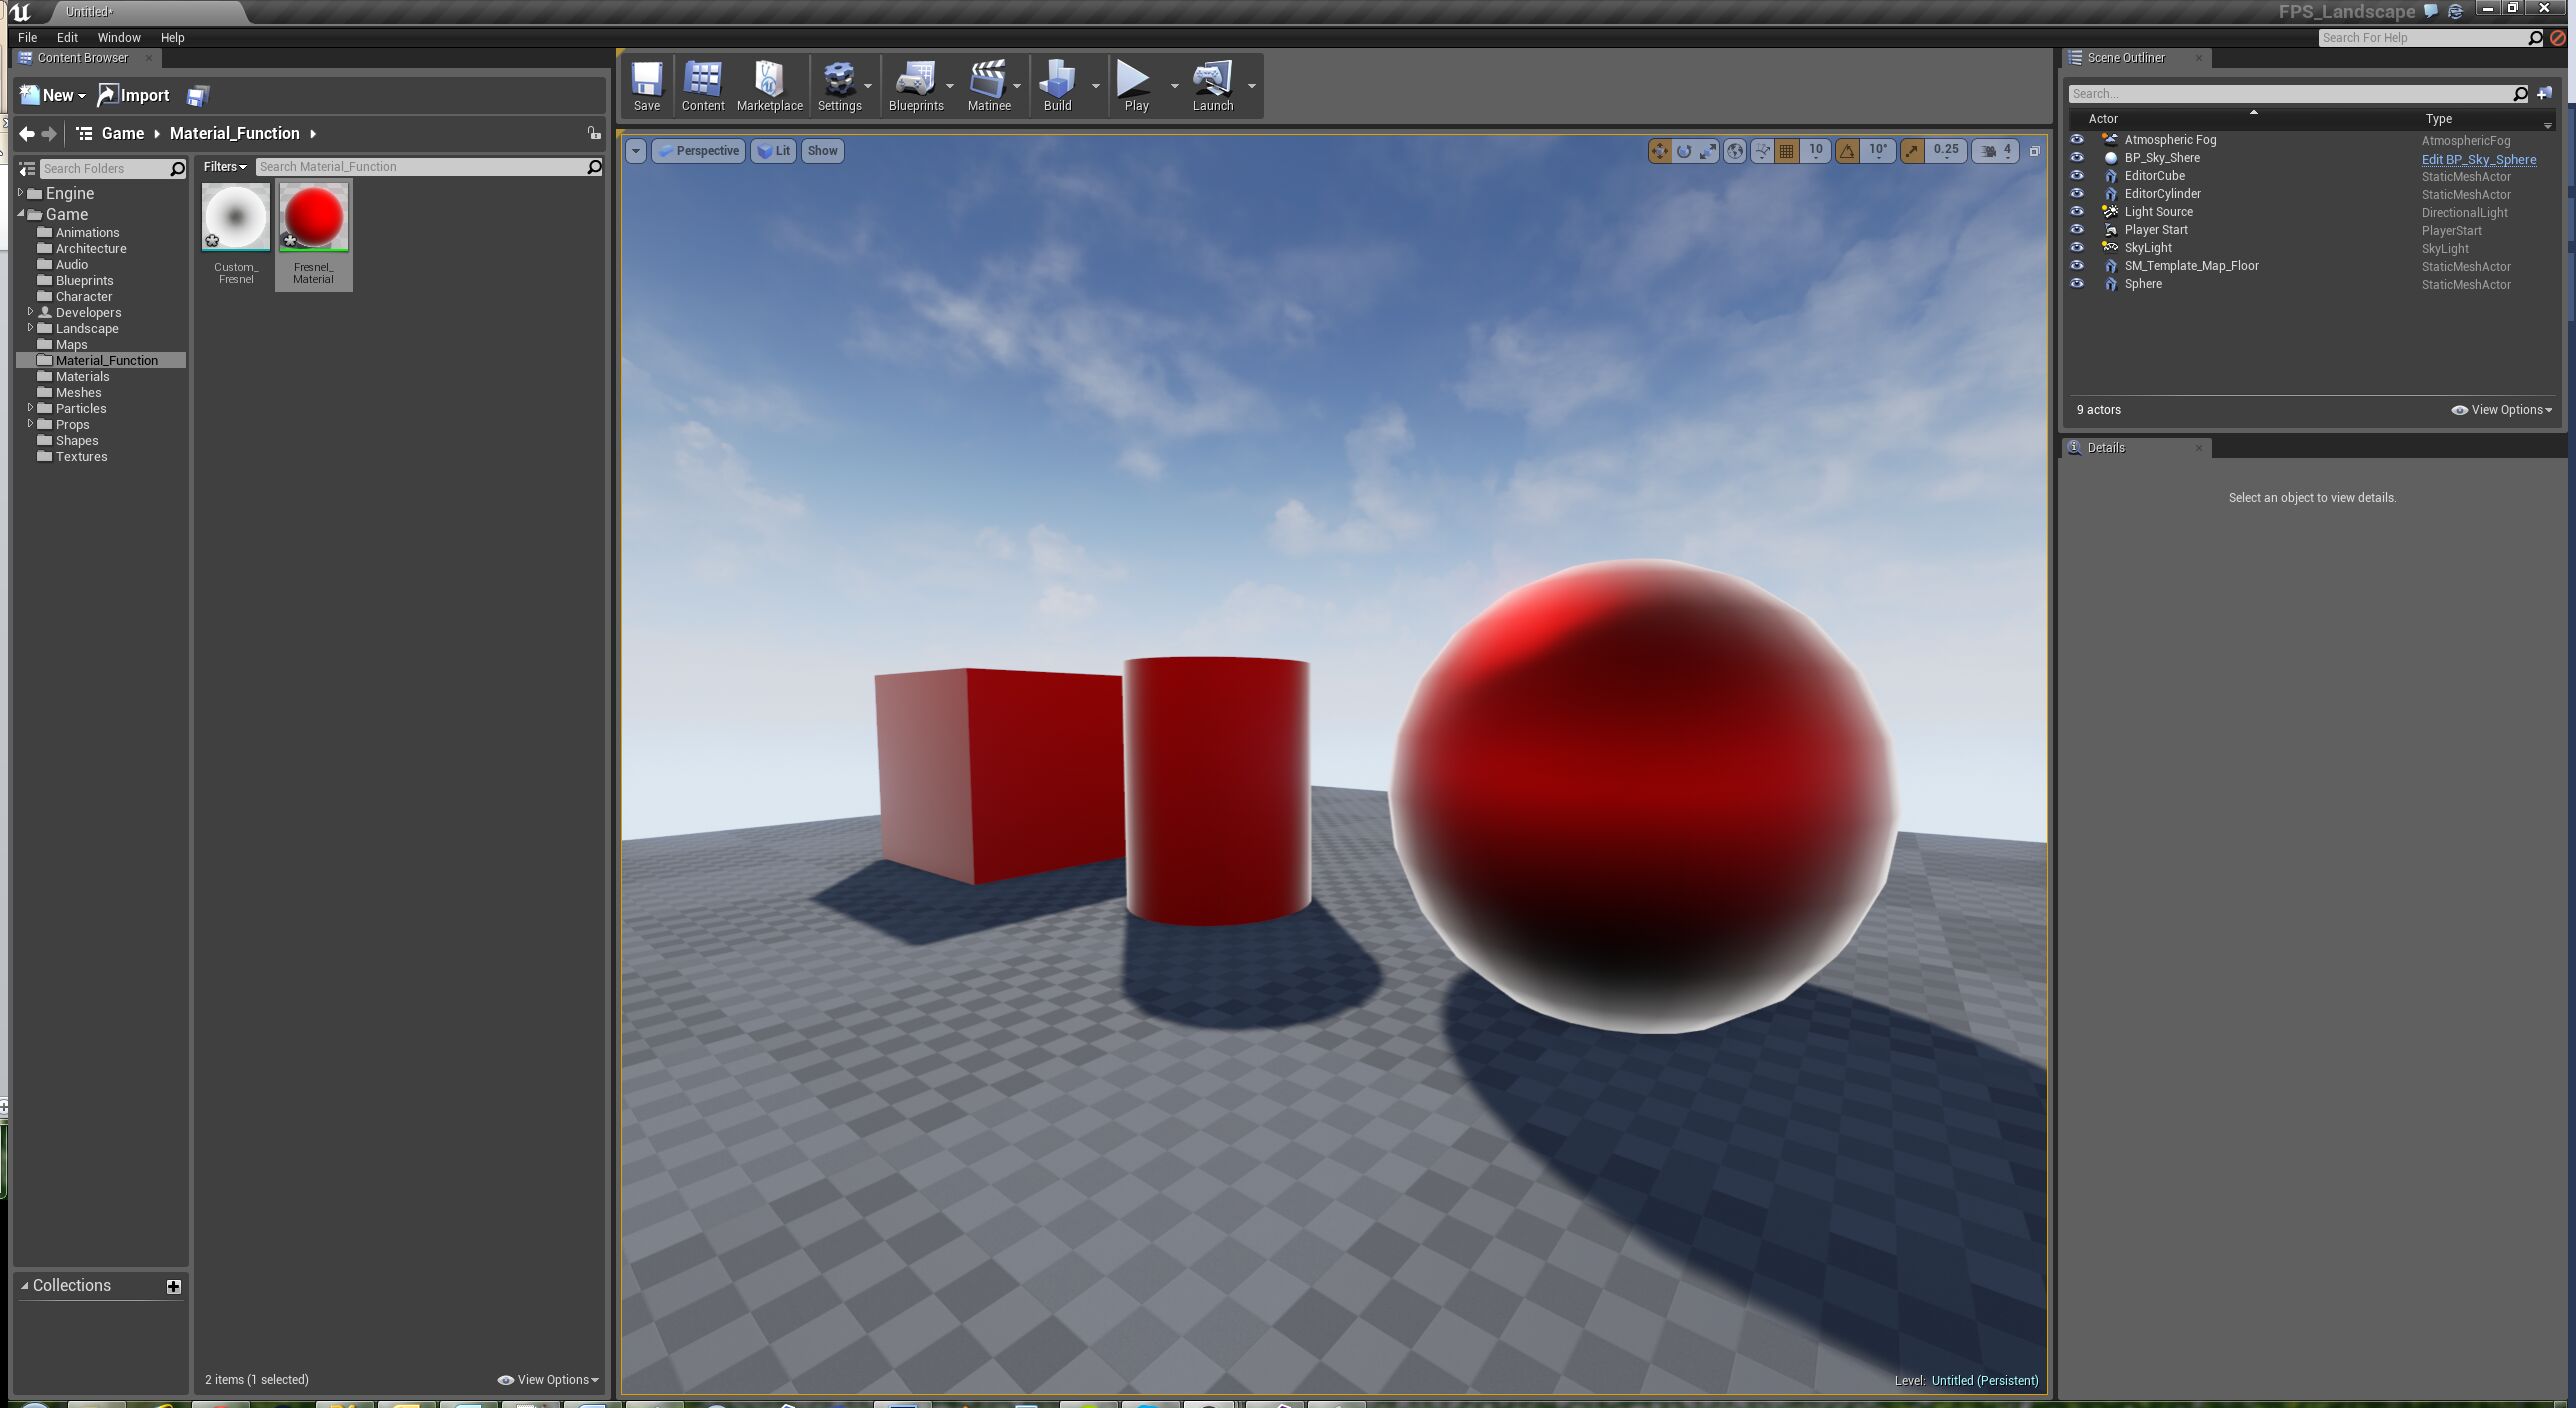Image resolution: width=2576 pixels, height=1408 pixels.
Task: Select the Rotate transform tool in viewport
Action: [x=1682, y=150]
